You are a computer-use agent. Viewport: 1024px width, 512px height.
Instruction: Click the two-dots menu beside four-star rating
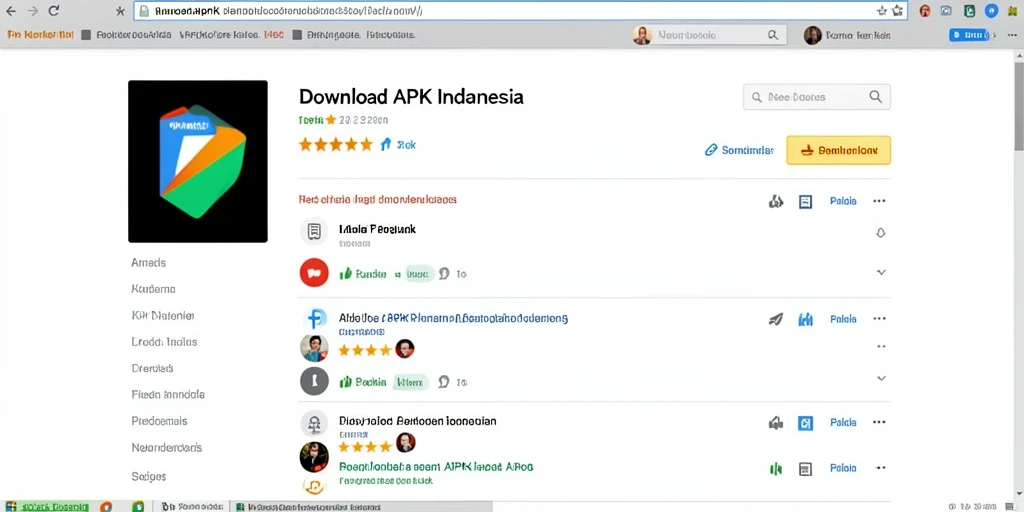click(881, 347)
